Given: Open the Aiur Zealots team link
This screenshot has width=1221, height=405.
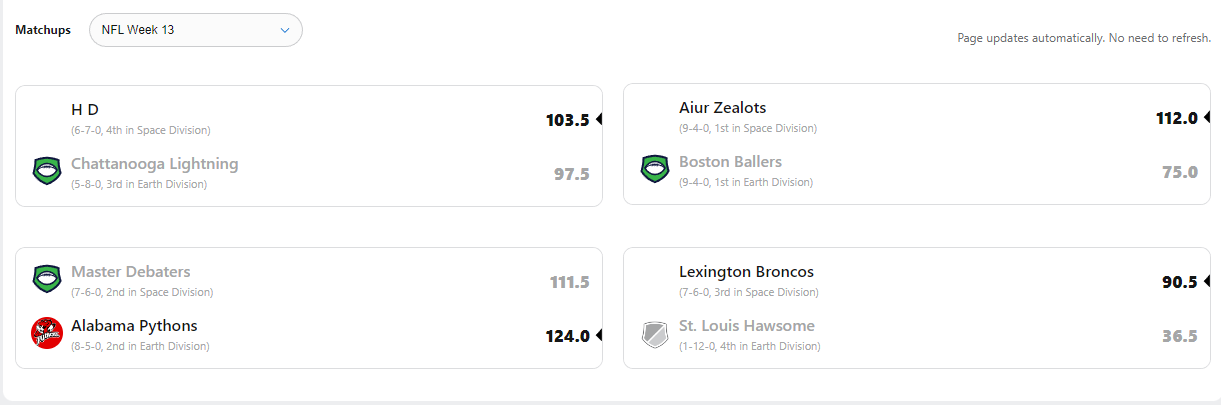Looking at the screenshot, I should click(722, 108).
